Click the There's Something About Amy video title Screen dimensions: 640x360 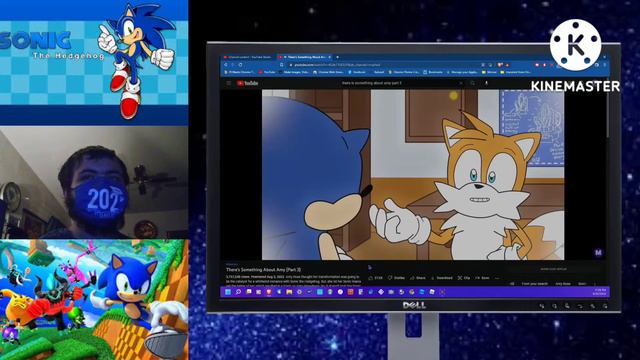tap(263, 270)
